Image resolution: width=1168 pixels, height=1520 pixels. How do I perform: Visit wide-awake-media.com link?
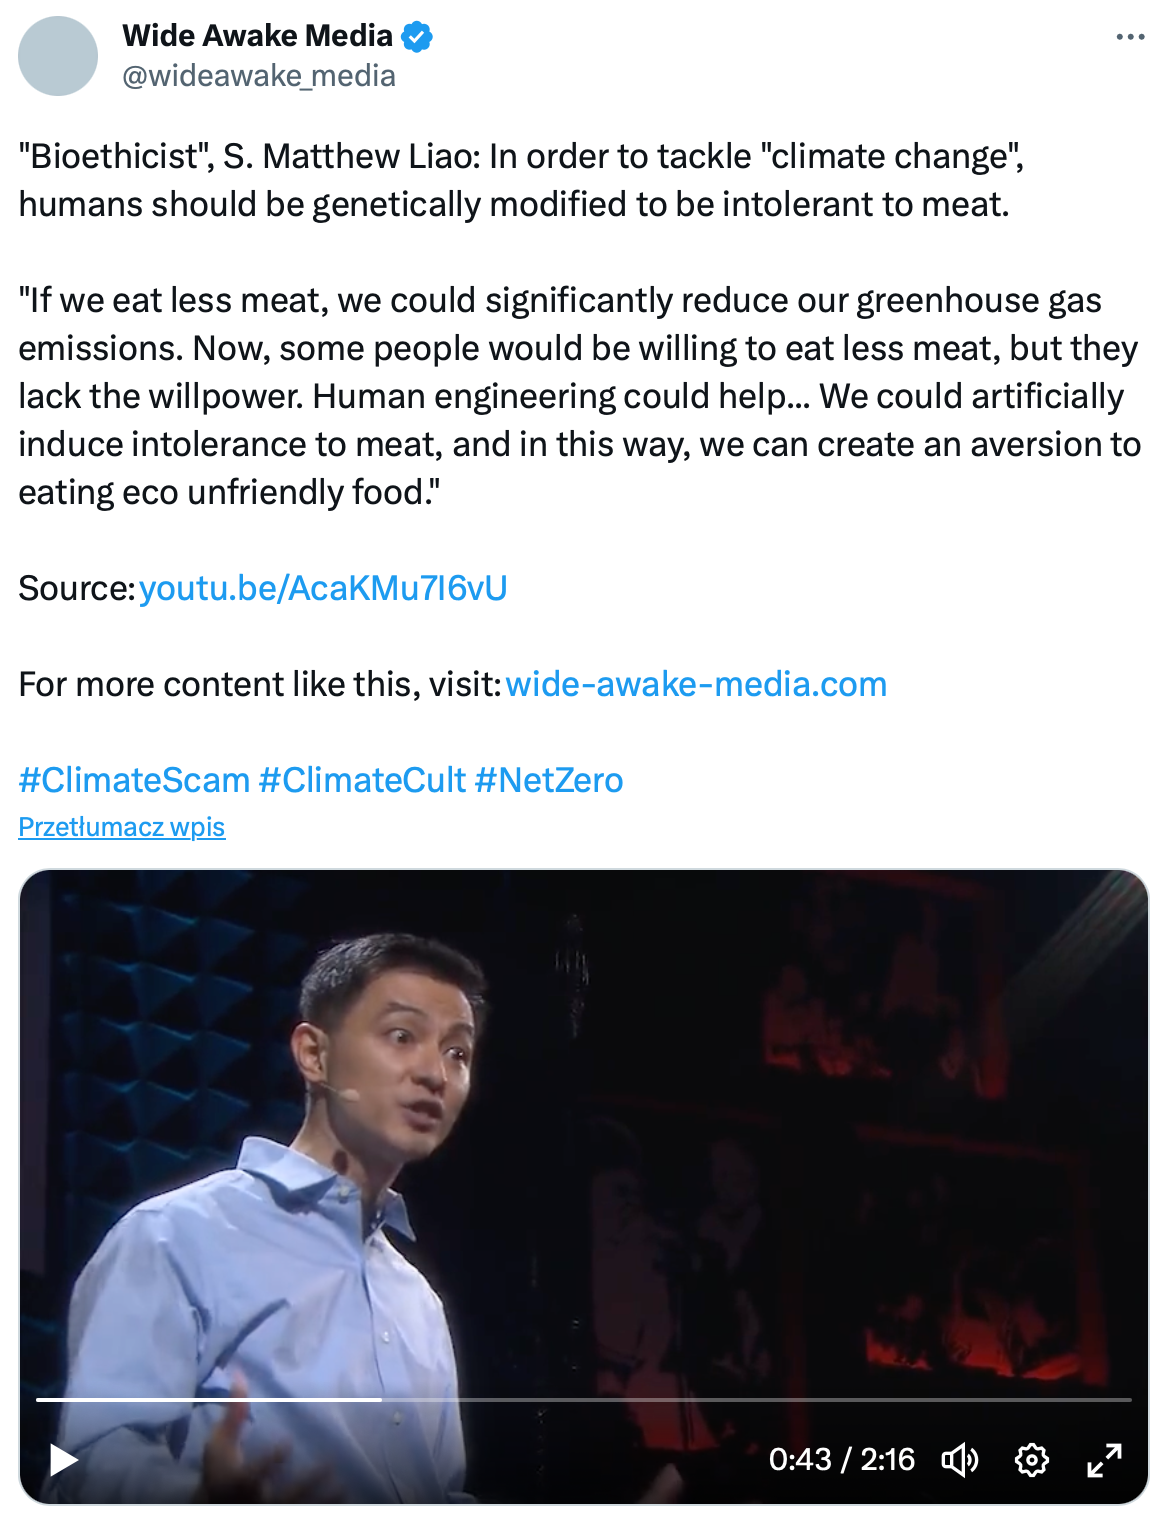[696, 684]
